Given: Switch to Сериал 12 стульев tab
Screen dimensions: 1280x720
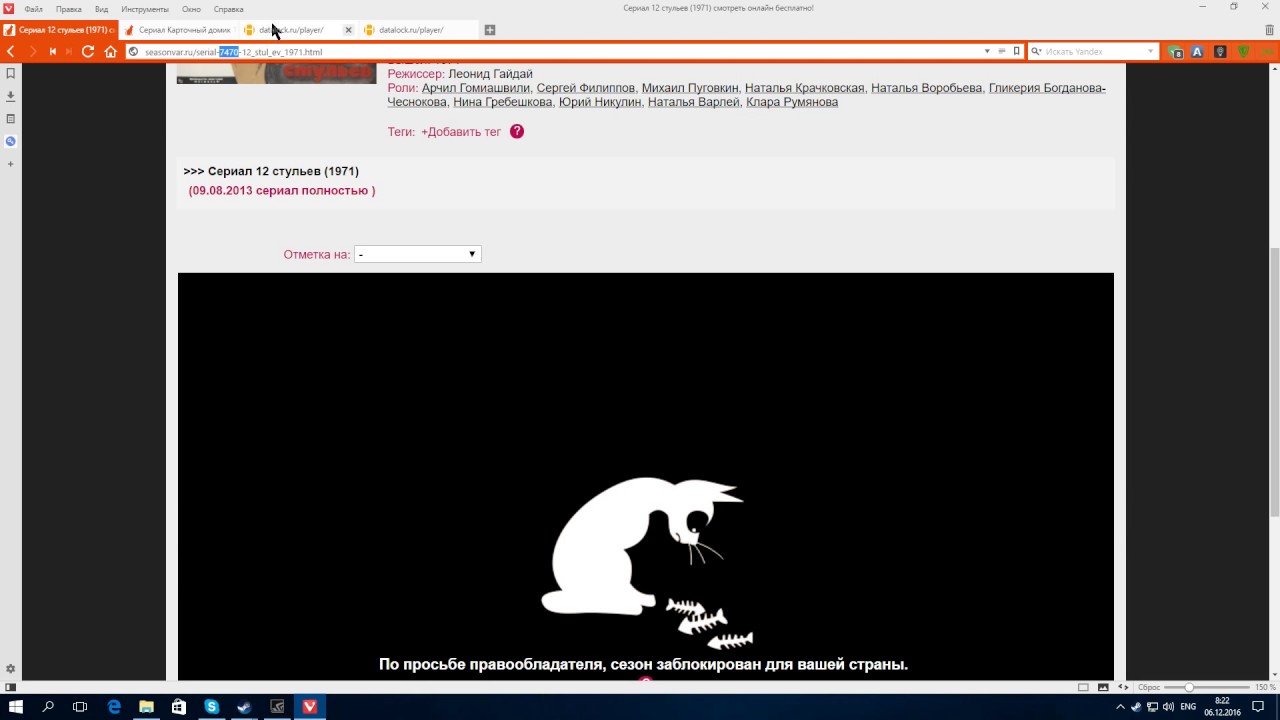Looking at the screenshot, I should (59, 30).
